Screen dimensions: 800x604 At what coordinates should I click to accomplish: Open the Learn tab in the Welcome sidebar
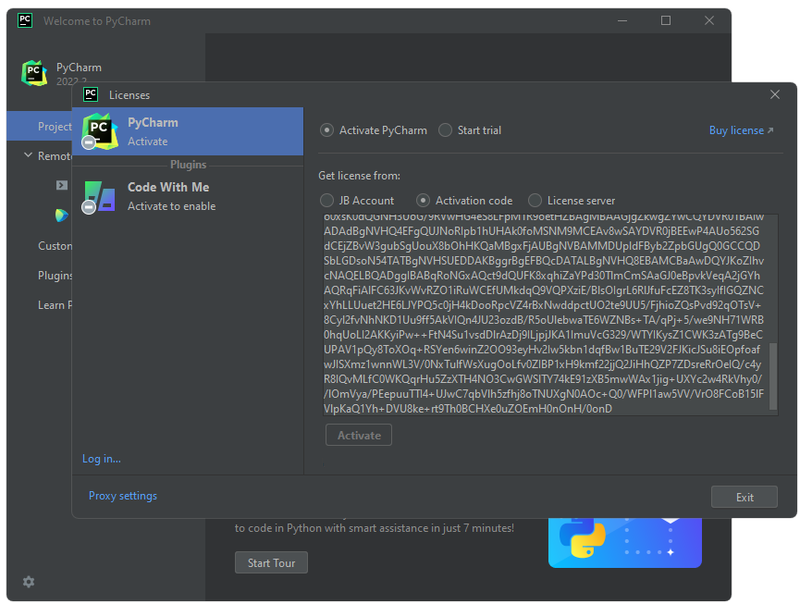55,305
